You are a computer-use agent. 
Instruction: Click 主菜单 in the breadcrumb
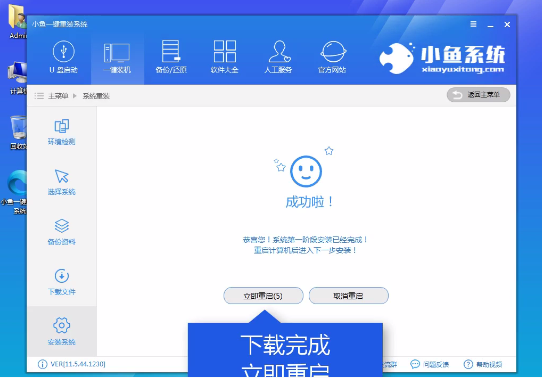(58, 96)
